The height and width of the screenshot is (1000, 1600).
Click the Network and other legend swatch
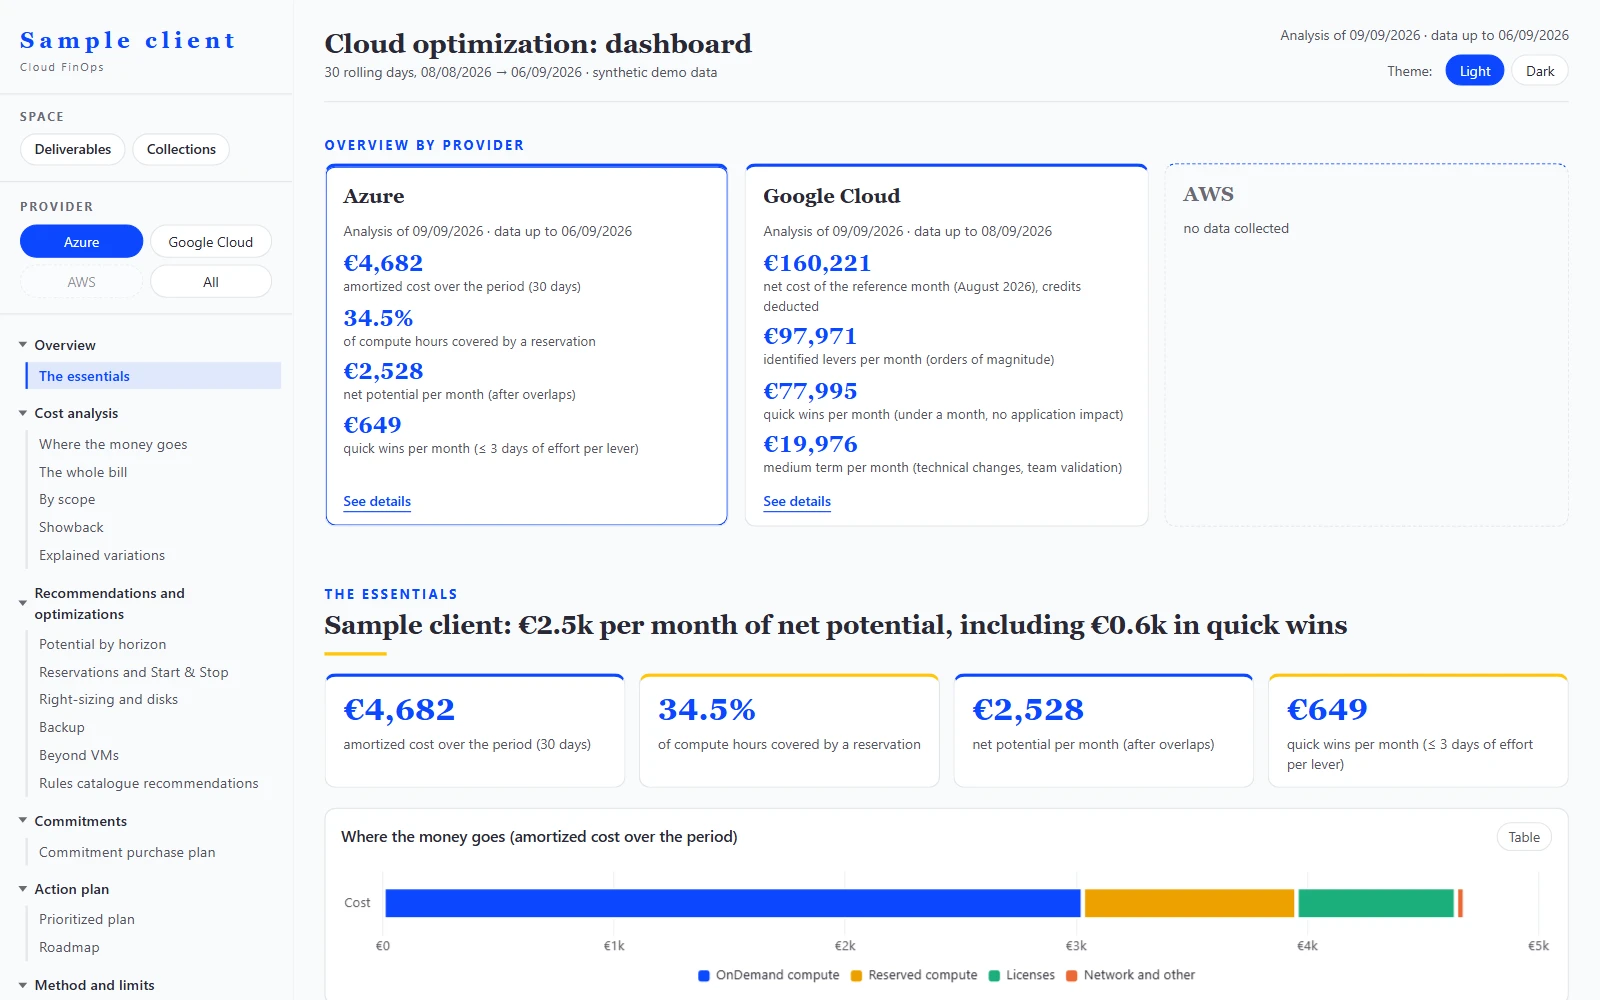(x=1072, y=976)
